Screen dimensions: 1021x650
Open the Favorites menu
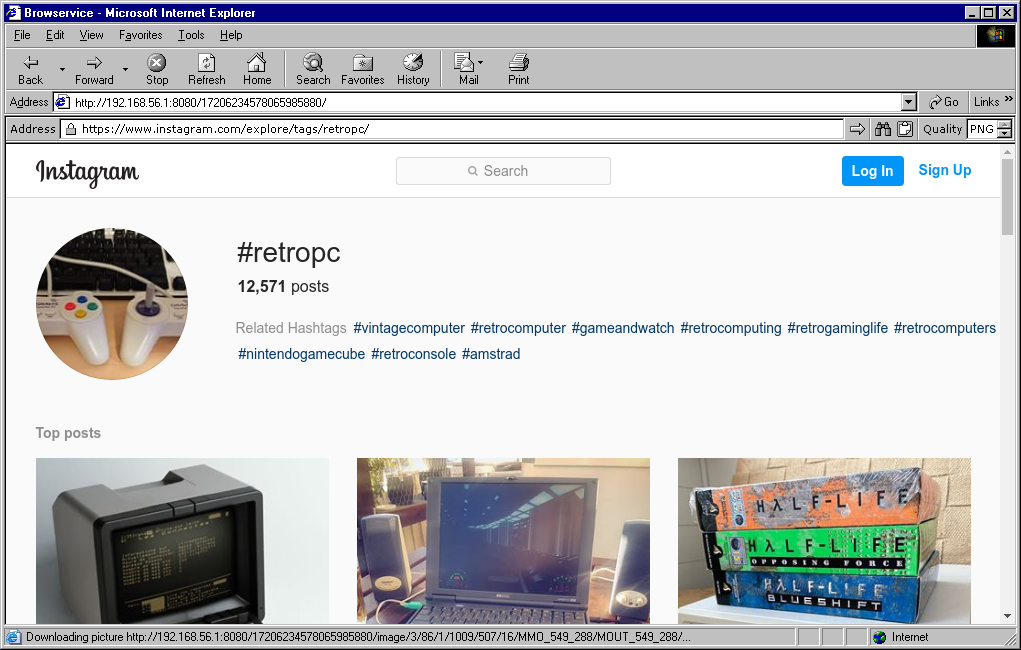click(141, 35)
